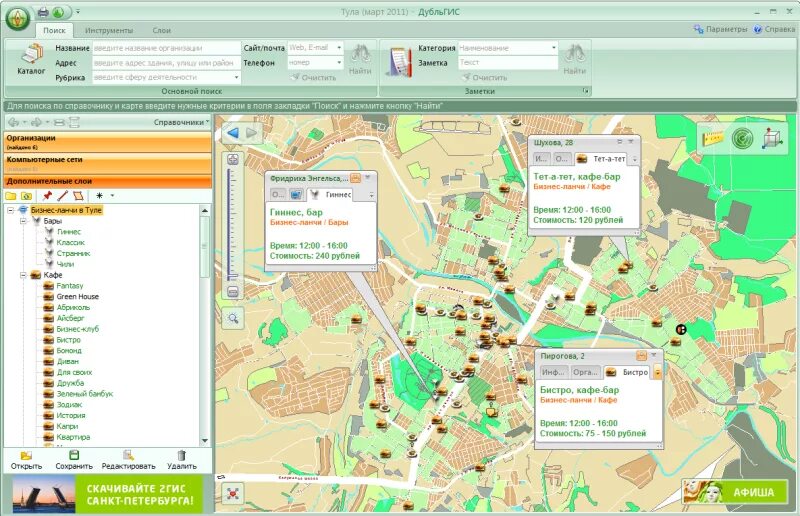The height and width of the screenshot is (516, 800).
Task: Go to next map view gray arrow
Action: pyautogui.click(x=252, y=133)
